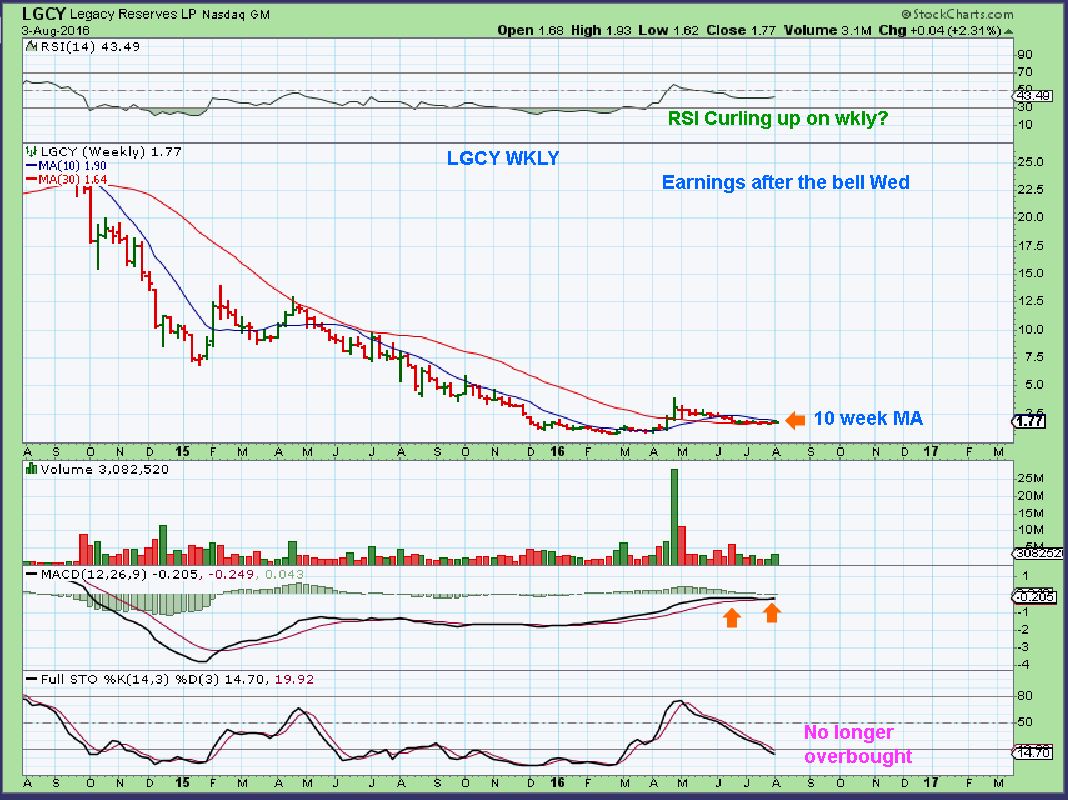Viewport: 1068px width, 800px height.
Task: Click the 25.0 price axis label
Action: [x=1031, y=162]
